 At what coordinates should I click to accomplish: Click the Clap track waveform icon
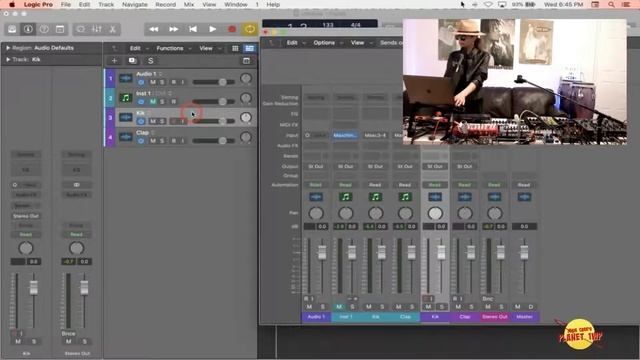[126, 137]
